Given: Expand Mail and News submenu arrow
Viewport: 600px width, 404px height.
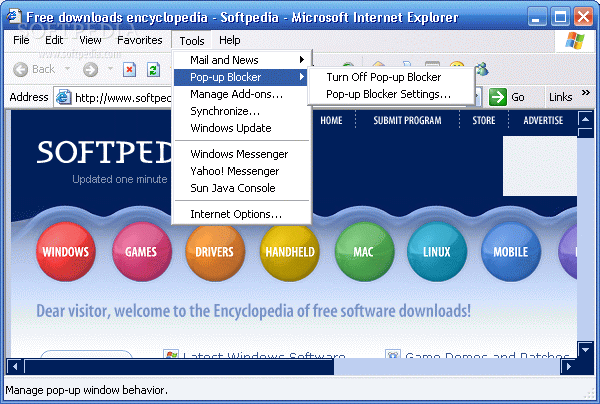Looking at the screenshot, I should pyautogui.click(x=302, y=60).
